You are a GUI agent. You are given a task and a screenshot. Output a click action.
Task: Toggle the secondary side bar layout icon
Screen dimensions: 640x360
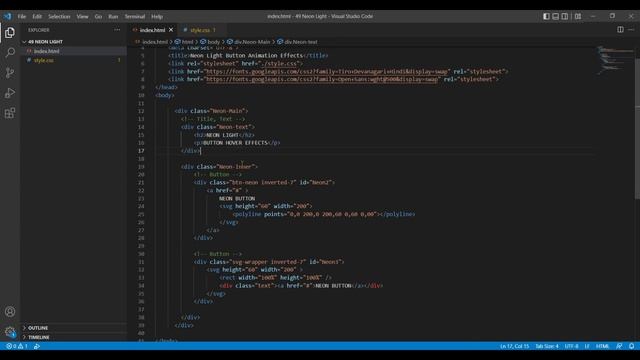click(565, 16)
